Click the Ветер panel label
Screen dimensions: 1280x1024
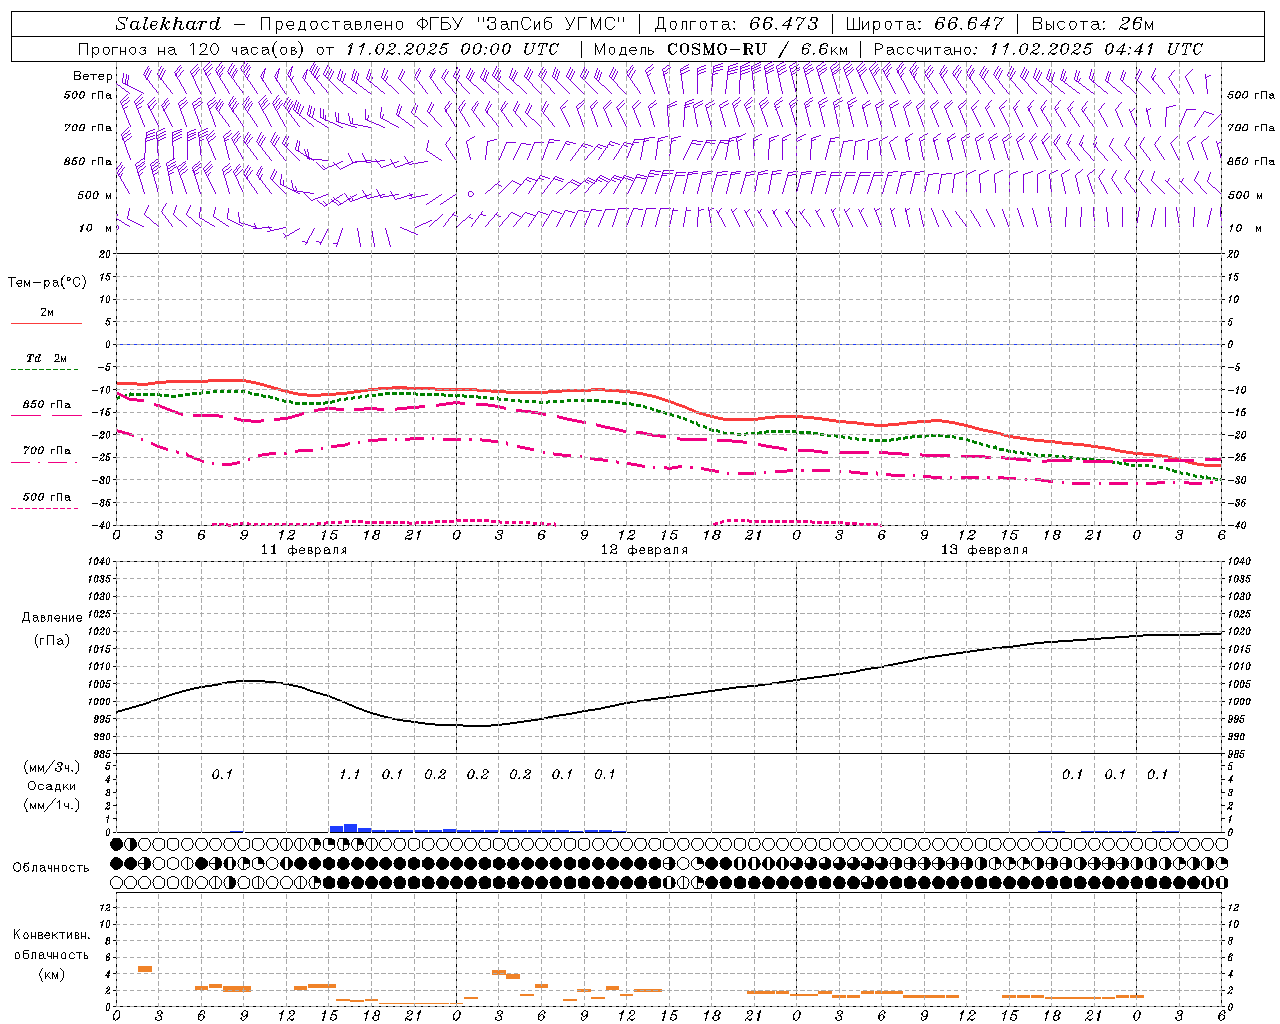(92, 76)
